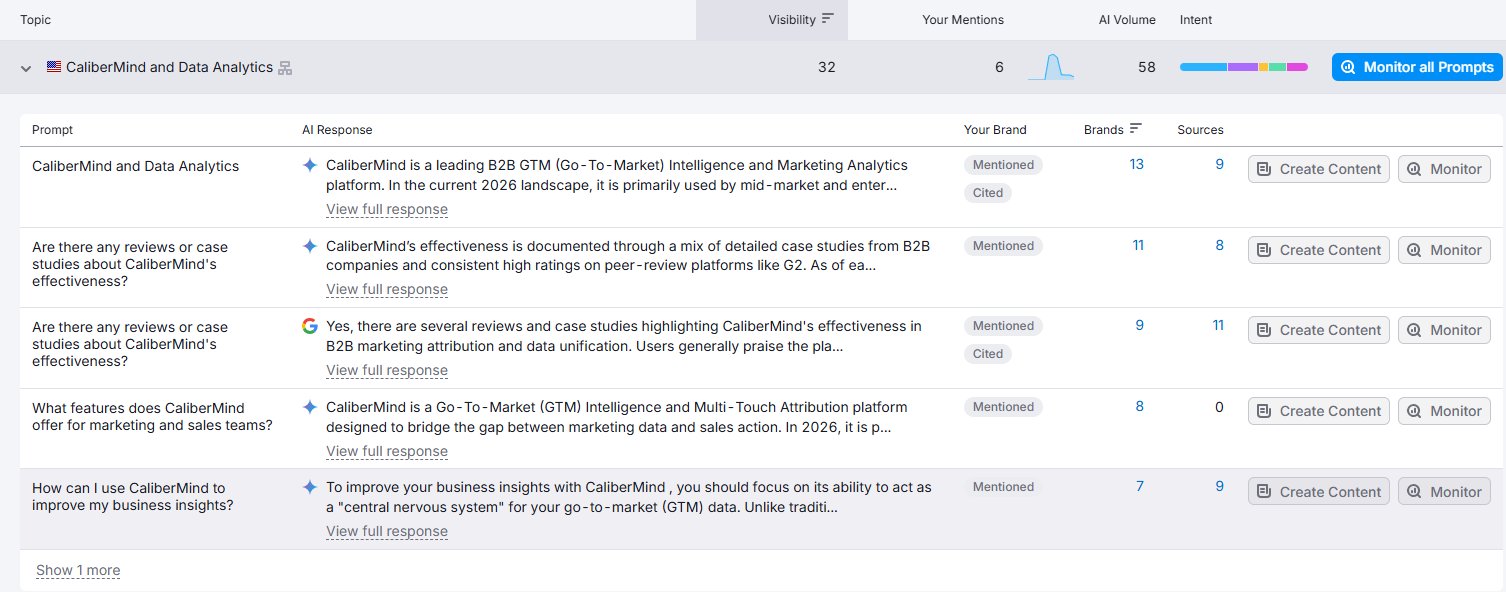View full response for 'CaliberMind and Data Analytics' prompt
Viewport: 1506px width, 592px height.
pos(387,209)
